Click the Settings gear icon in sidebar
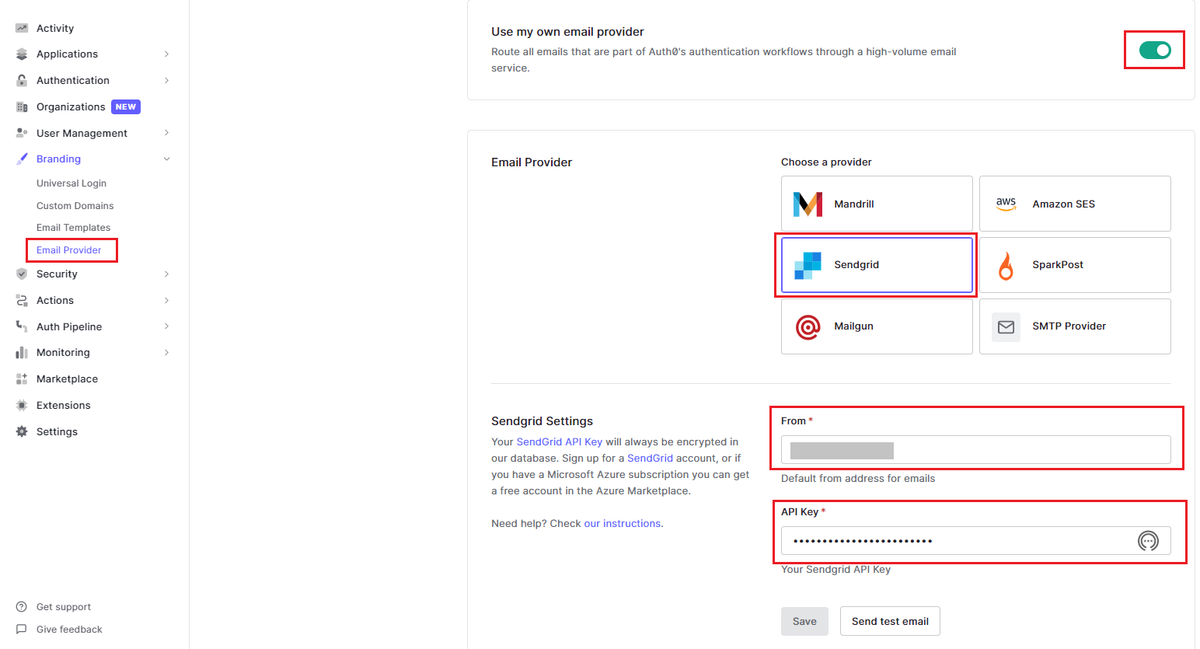1200x649 pixels. tap(22, 432)
